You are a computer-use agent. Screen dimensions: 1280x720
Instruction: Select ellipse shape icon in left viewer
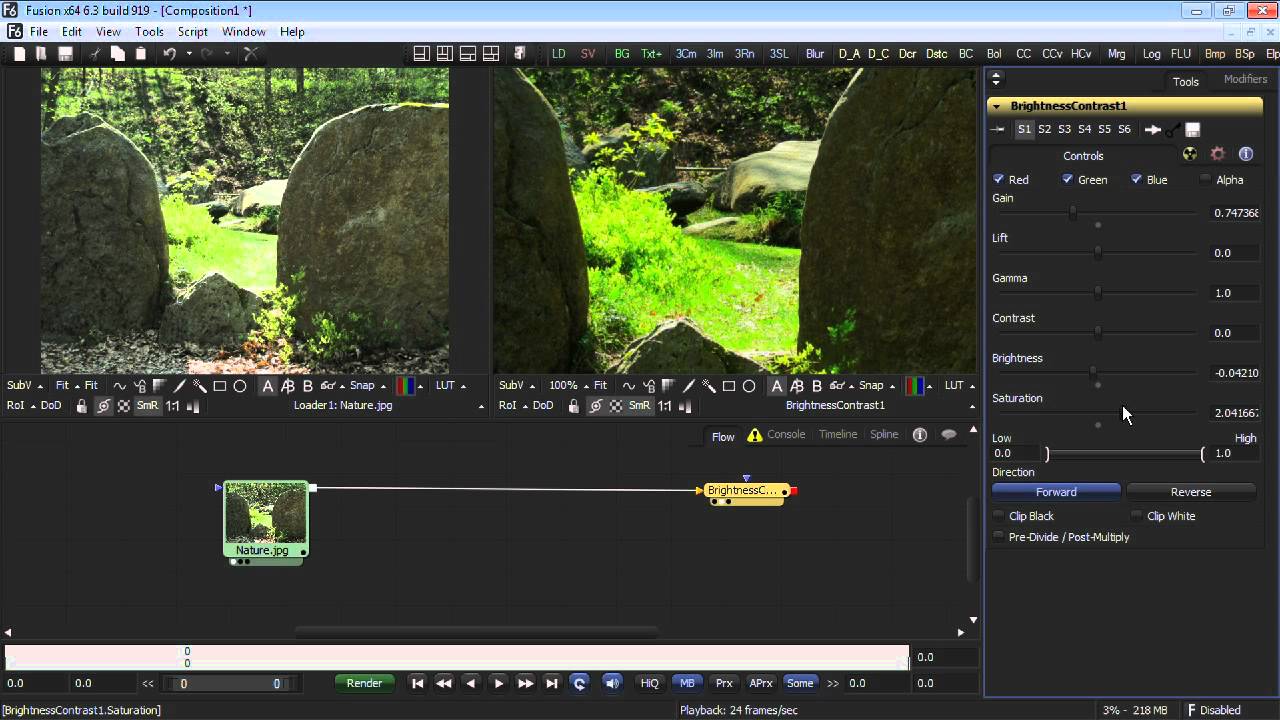coord(240,386)
